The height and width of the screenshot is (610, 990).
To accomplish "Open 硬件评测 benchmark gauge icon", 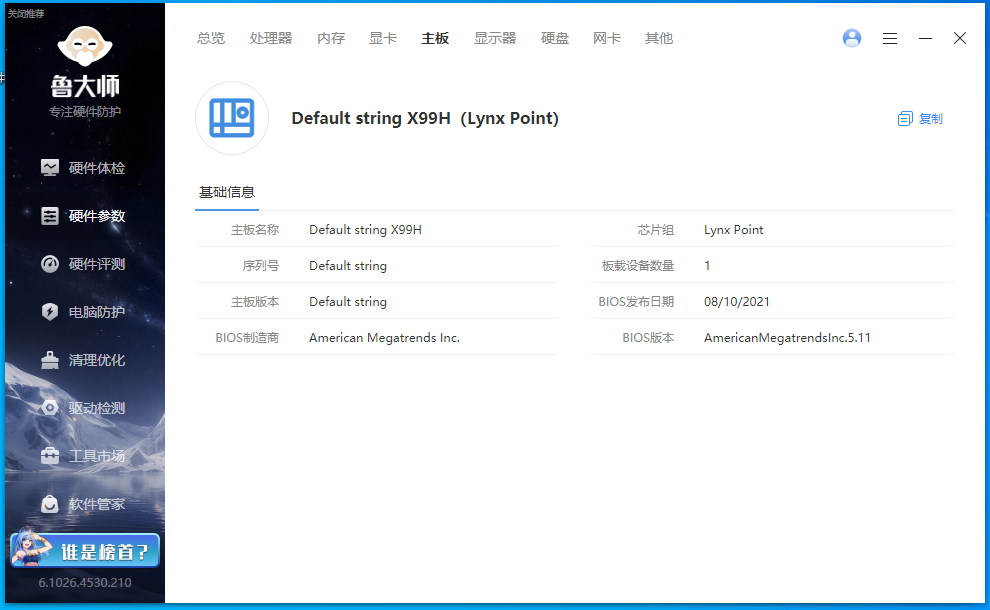I will [x=50, y=264].
